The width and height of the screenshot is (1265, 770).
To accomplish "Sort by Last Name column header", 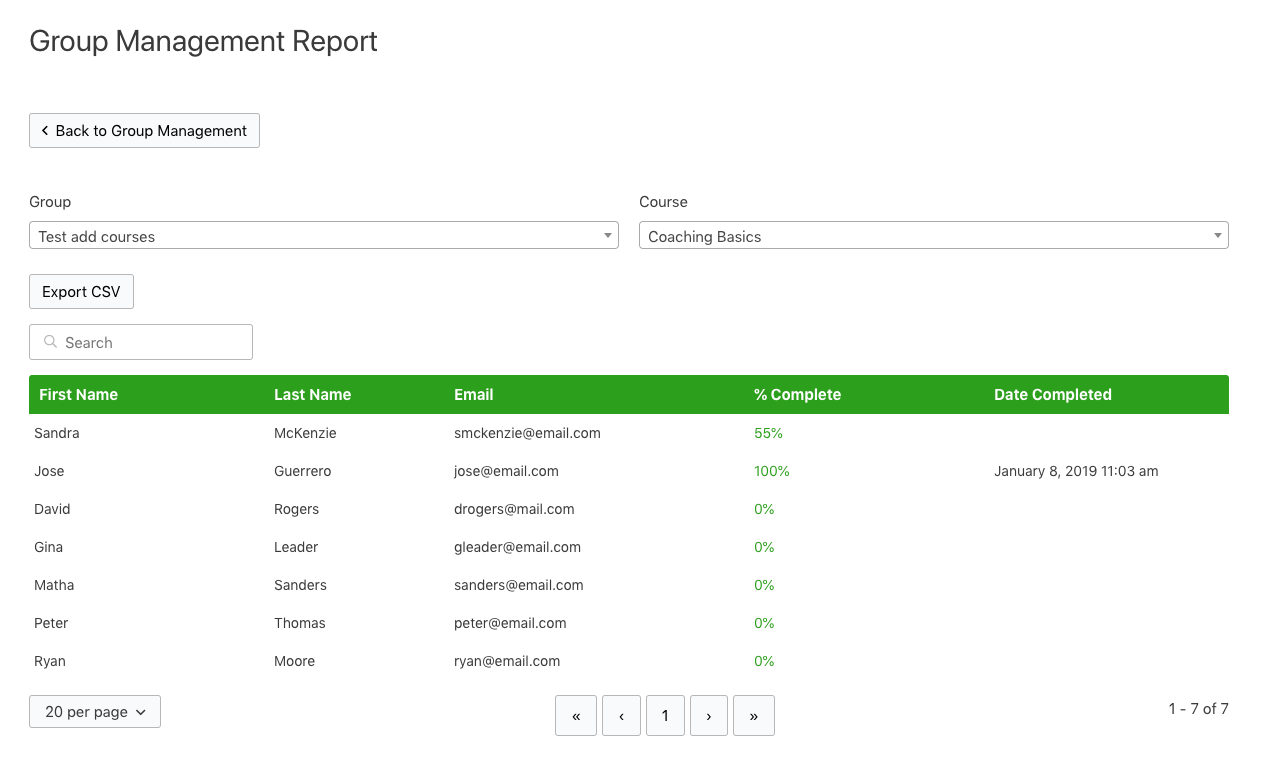I will (312, 395).
